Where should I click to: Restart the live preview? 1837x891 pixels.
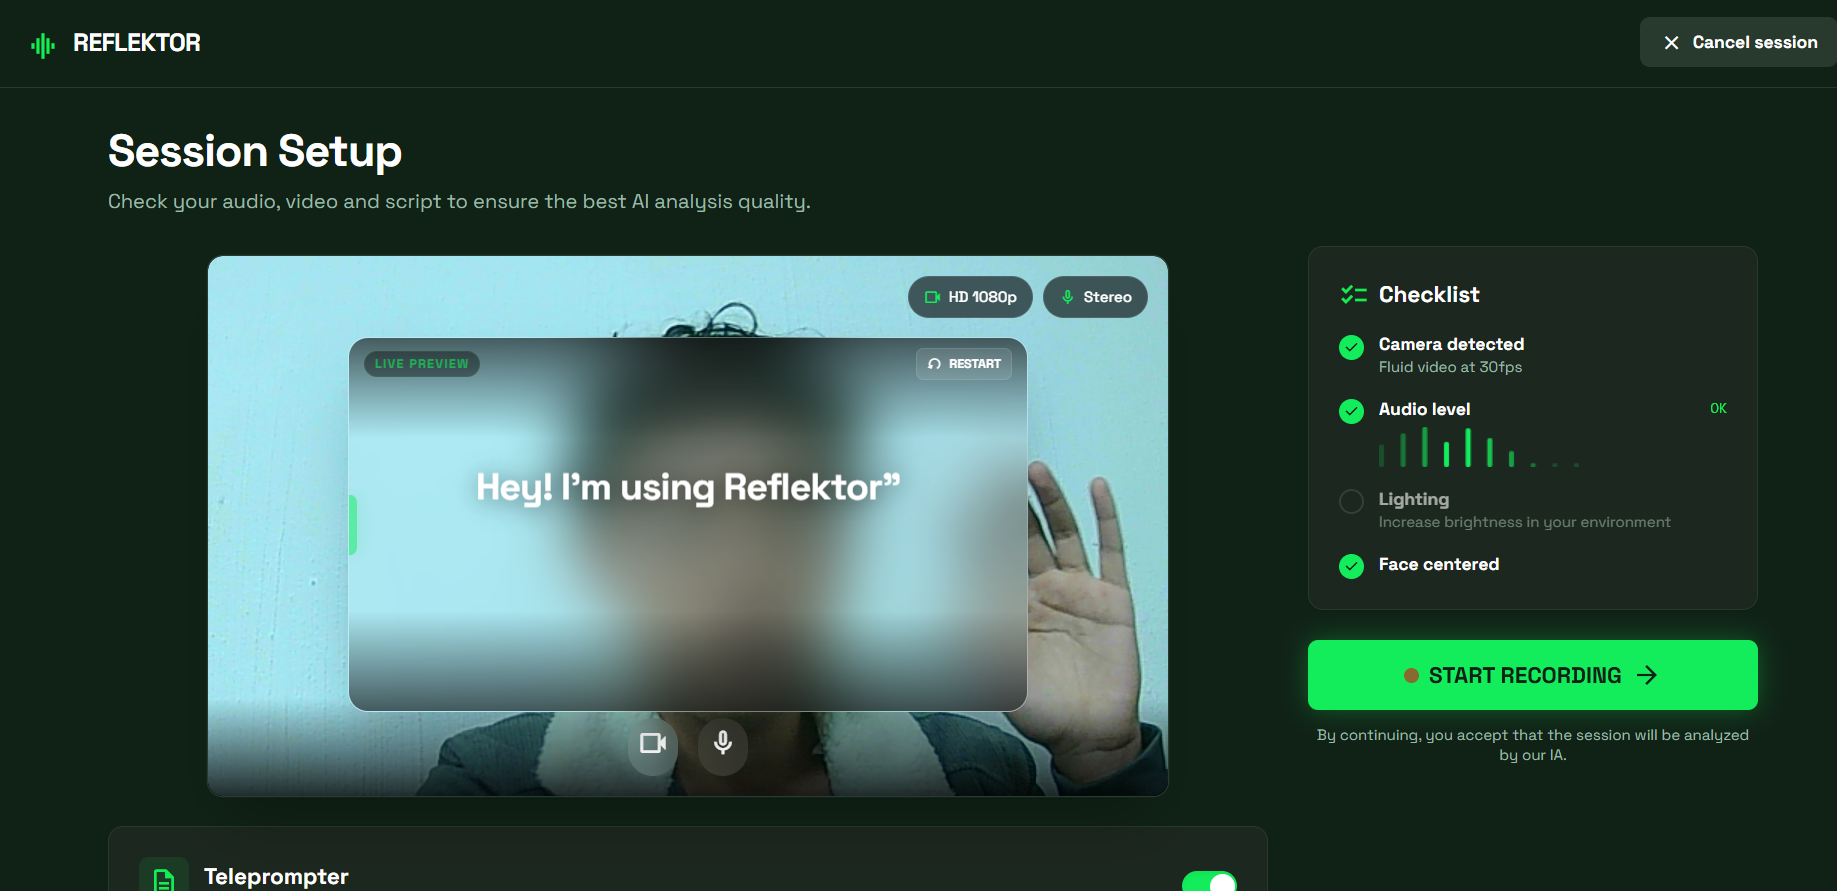[964, 364]
